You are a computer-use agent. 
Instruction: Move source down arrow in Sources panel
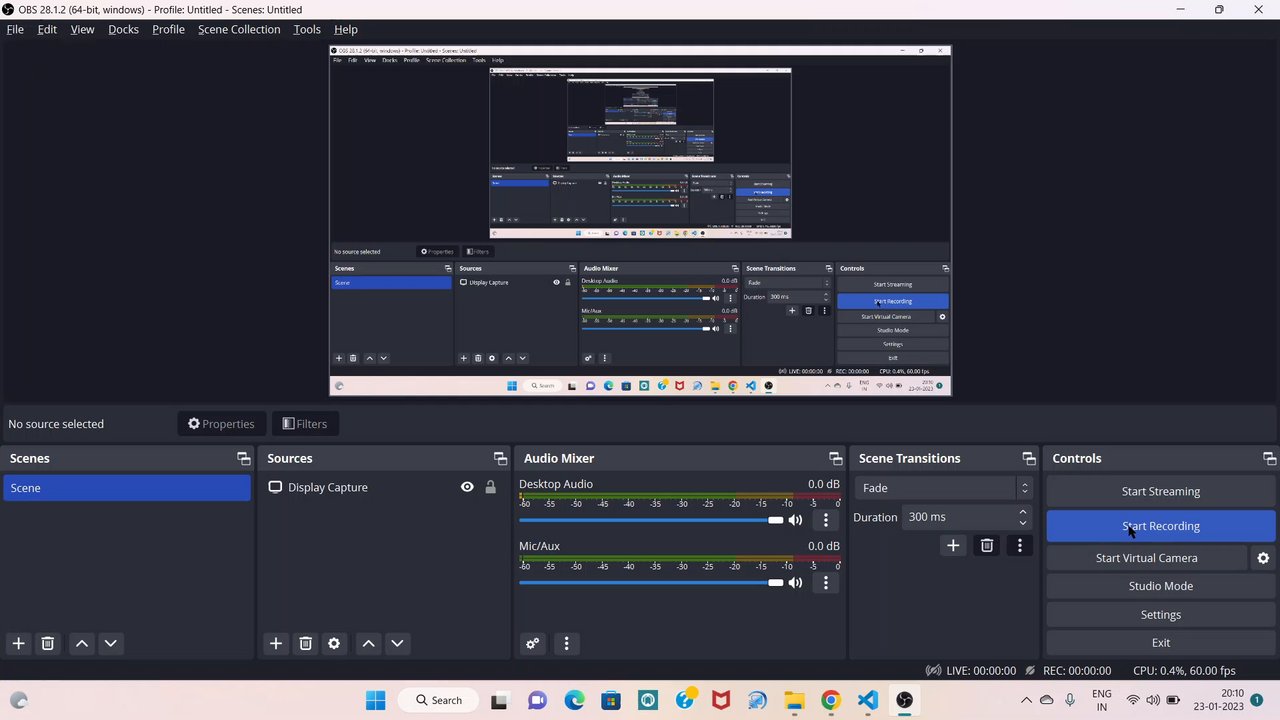point(397,643)
